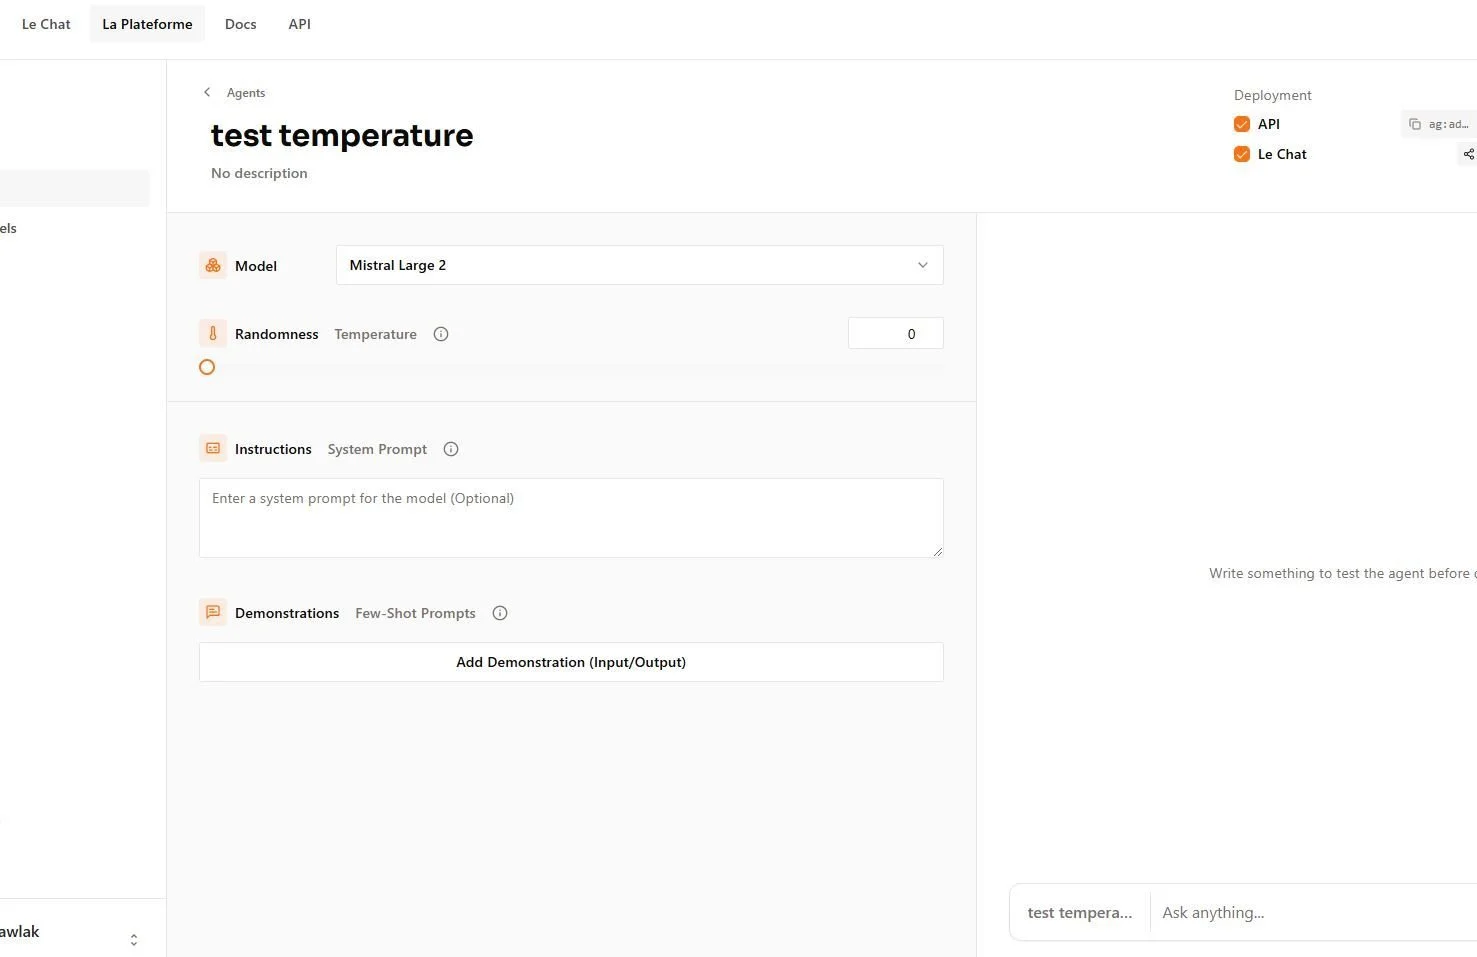Focus the system prompt text area
The height and width of the screenshot is (957, 1477).
(x=571, y=518)
